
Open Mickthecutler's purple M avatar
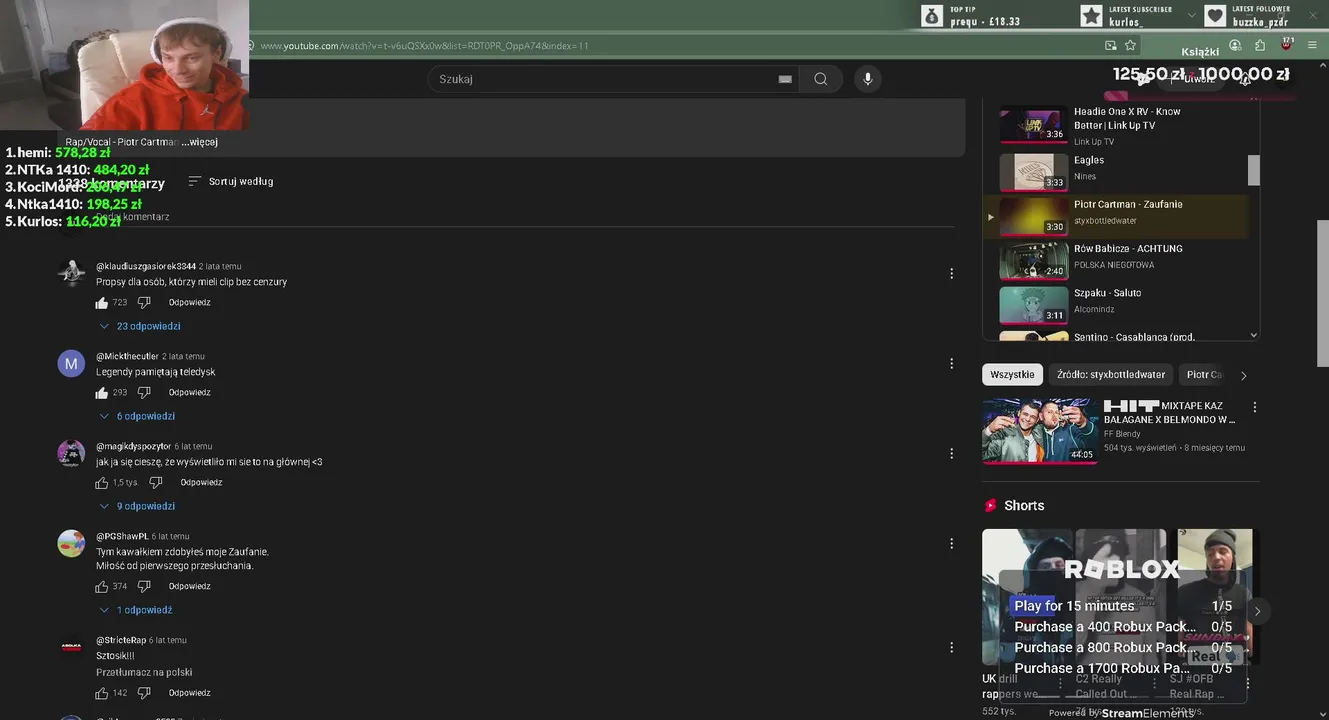(71, 363)
